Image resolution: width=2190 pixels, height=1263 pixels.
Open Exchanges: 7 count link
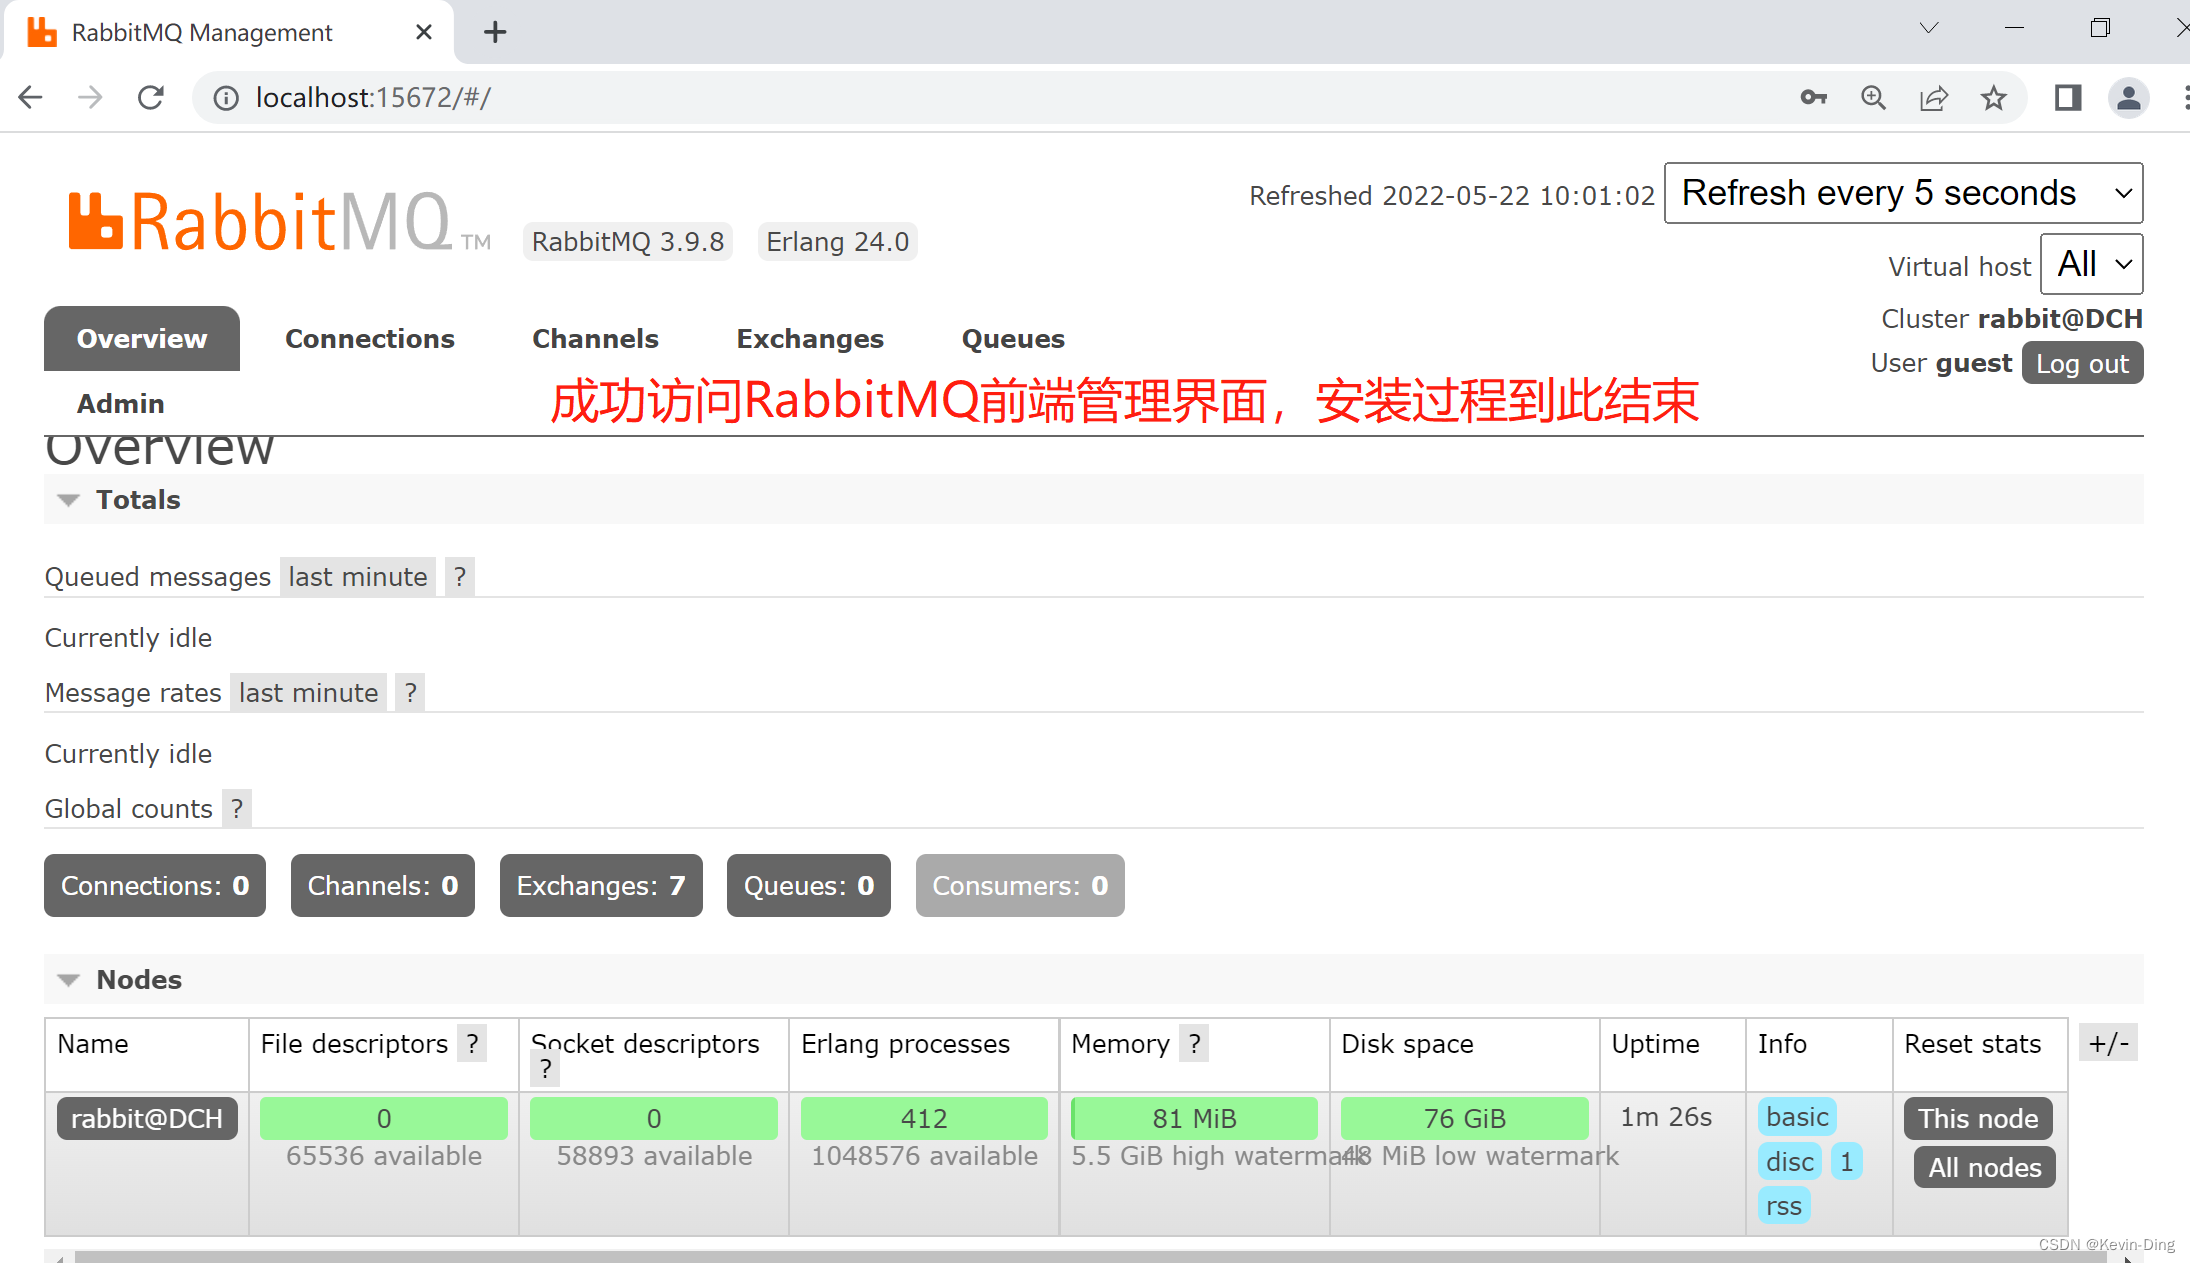[601, 886]
